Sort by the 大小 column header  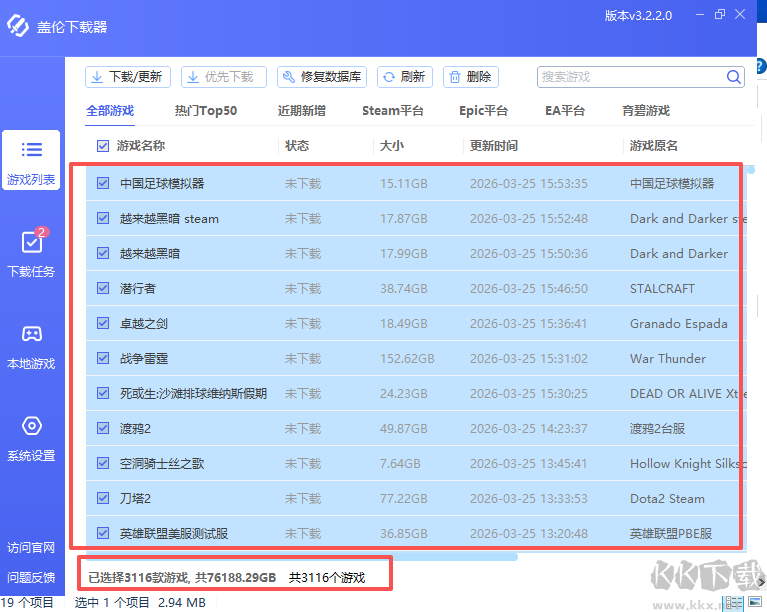coord(392,146)
